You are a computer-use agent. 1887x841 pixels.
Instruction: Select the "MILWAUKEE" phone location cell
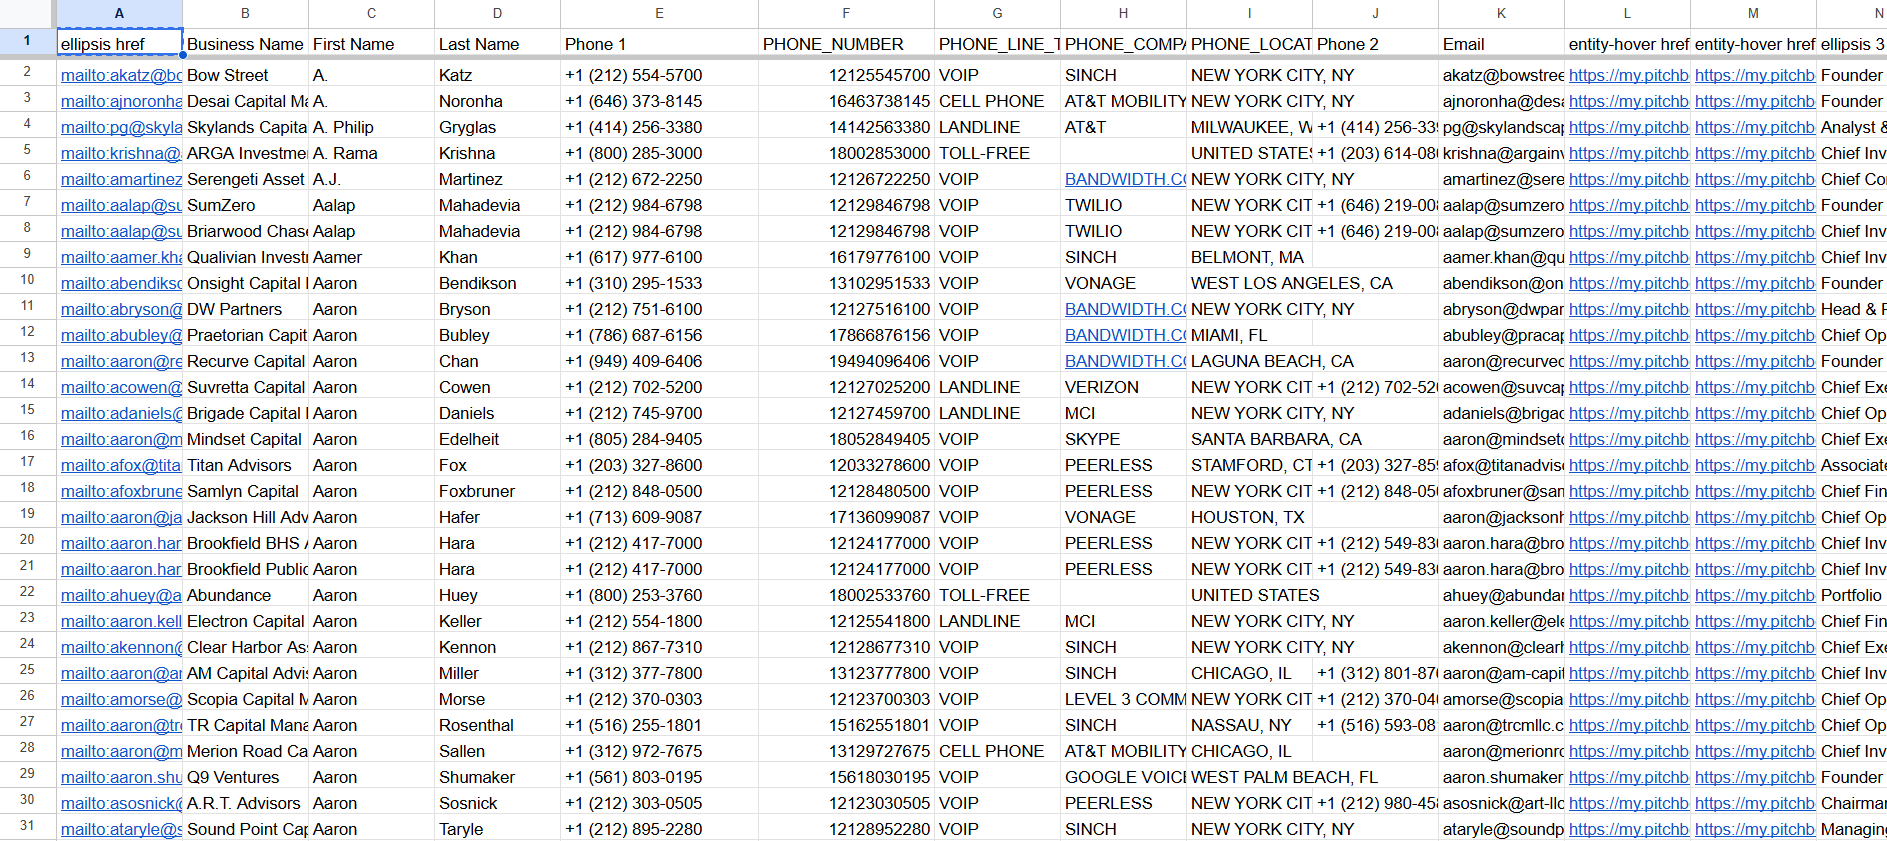tap(1249, 127)
